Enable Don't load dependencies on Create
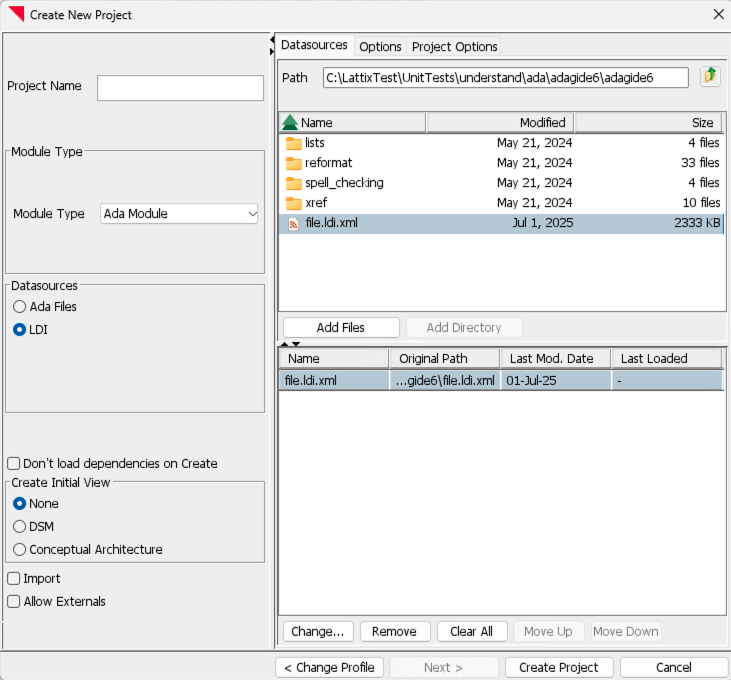The width and height of the screenshot is (731, 680). 14,463
